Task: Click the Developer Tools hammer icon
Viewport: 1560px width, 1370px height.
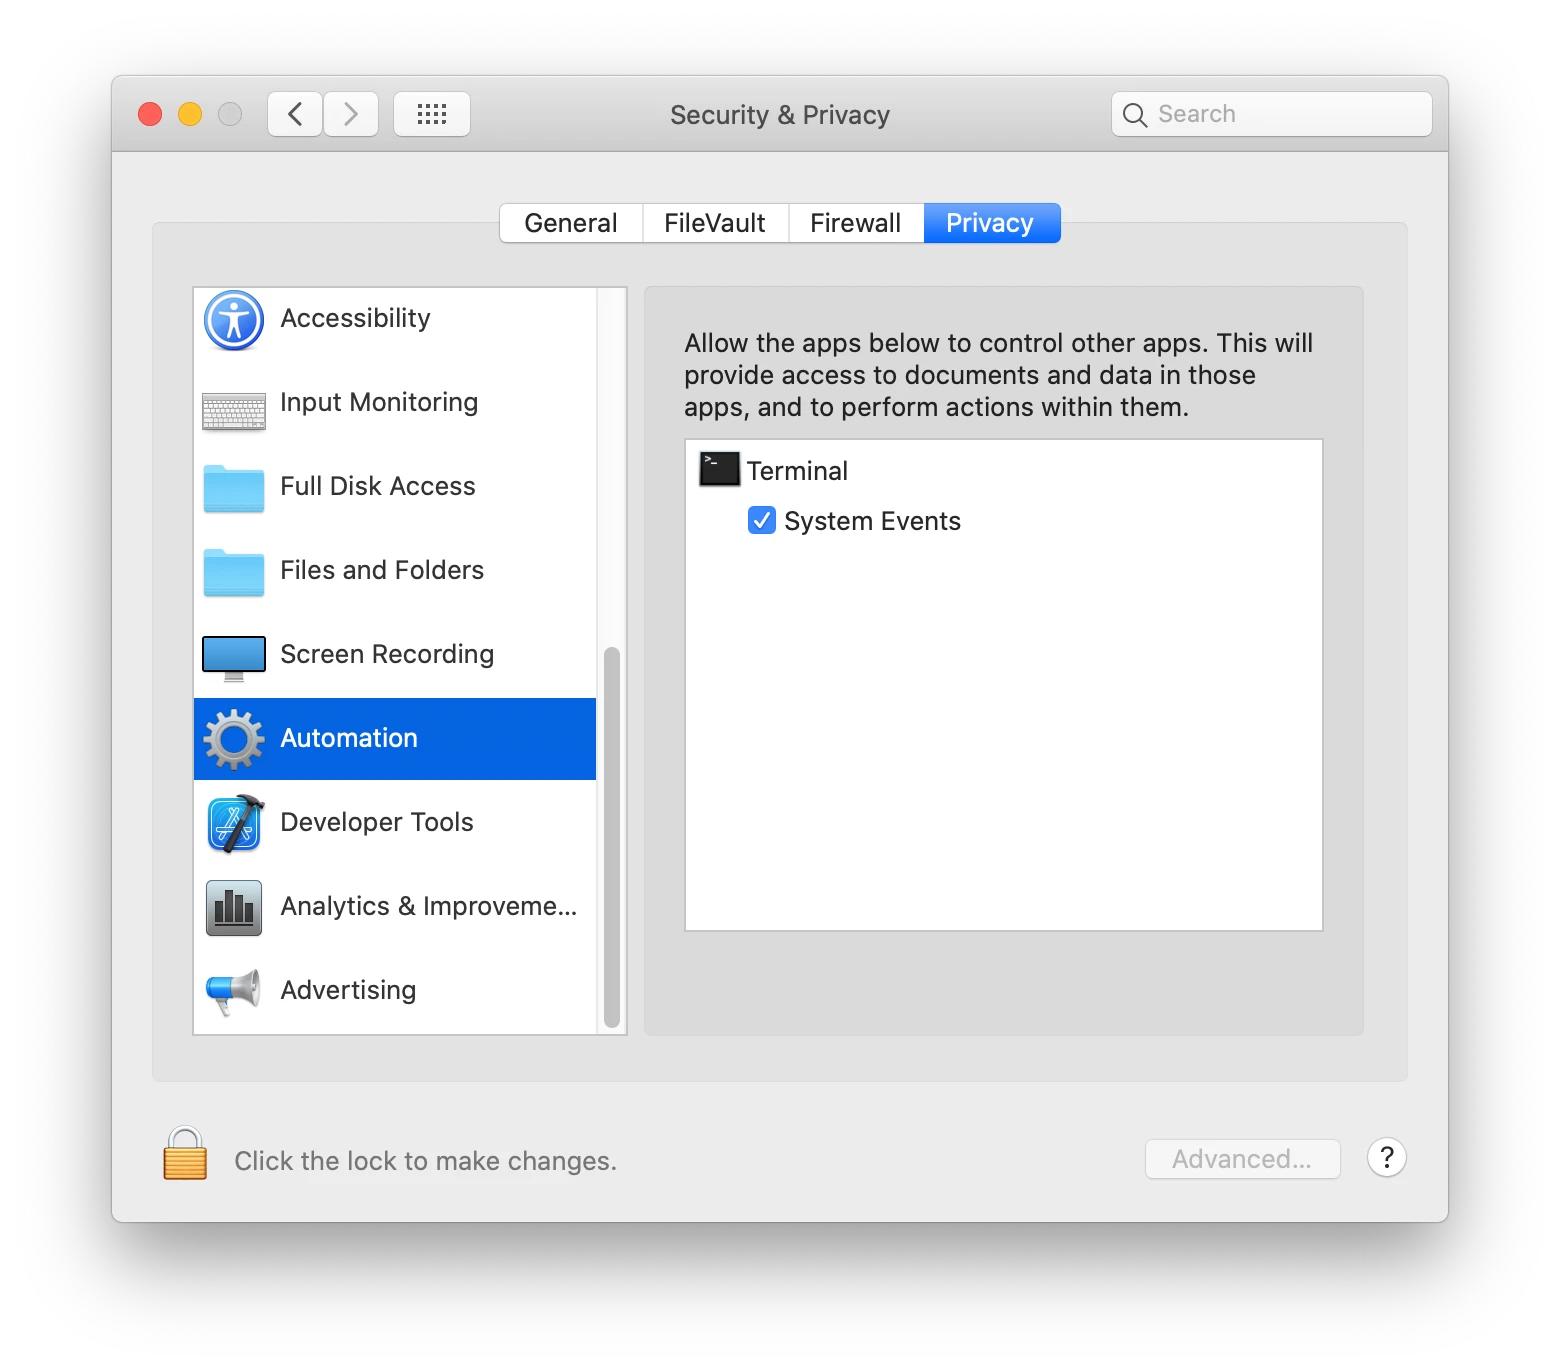Action: click(235, 824)
